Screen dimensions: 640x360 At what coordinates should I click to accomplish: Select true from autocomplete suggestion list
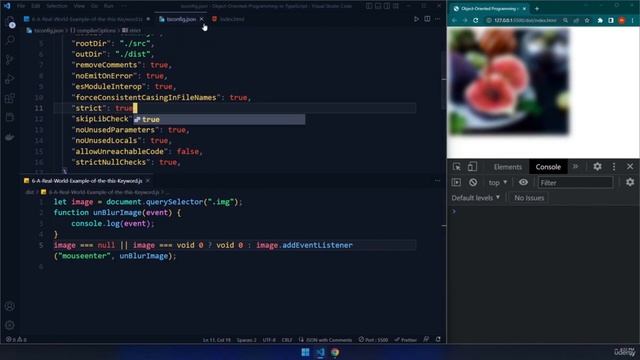click(219, 119)
